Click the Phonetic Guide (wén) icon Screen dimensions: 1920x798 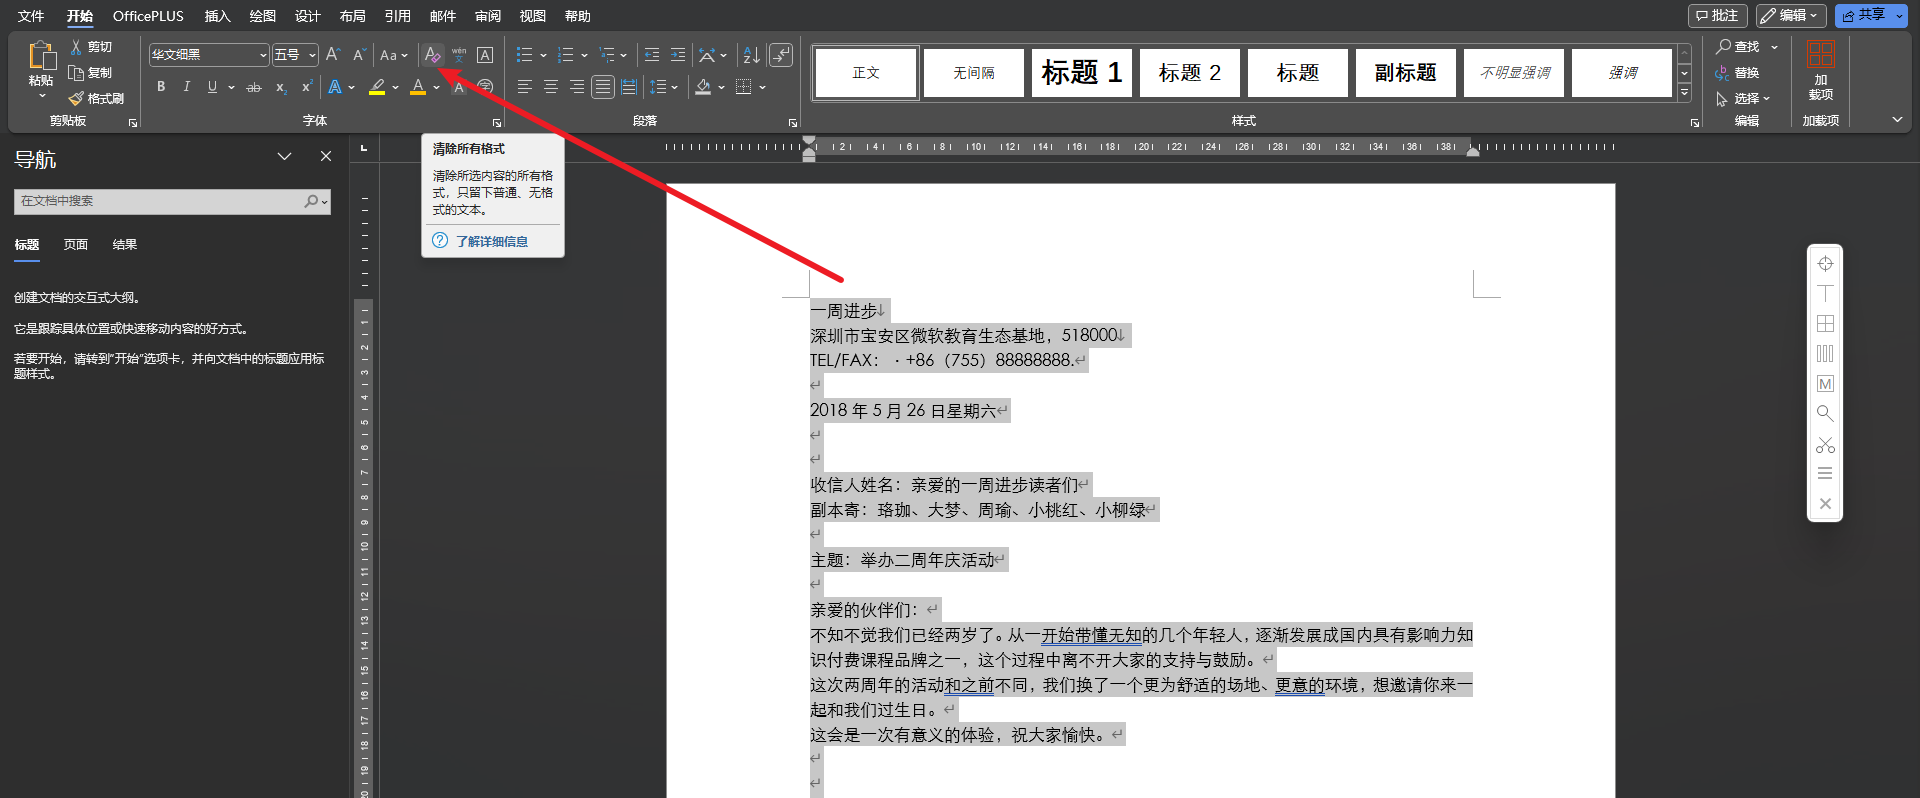click(459, 55)
